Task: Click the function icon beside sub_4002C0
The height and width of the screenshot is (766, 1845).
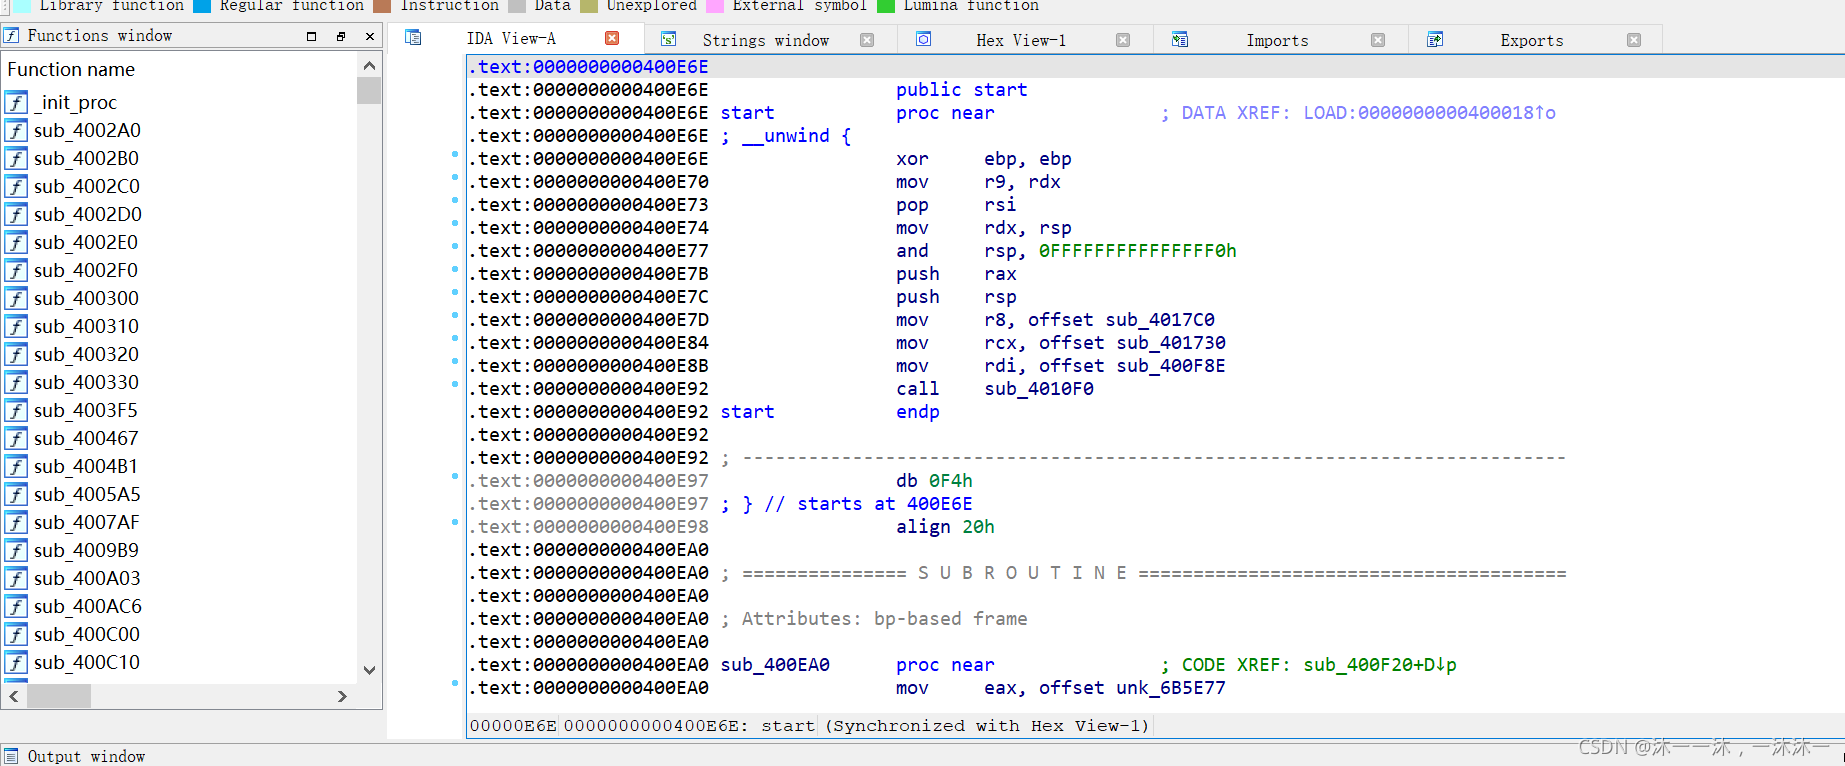Action: pos(16,186)
